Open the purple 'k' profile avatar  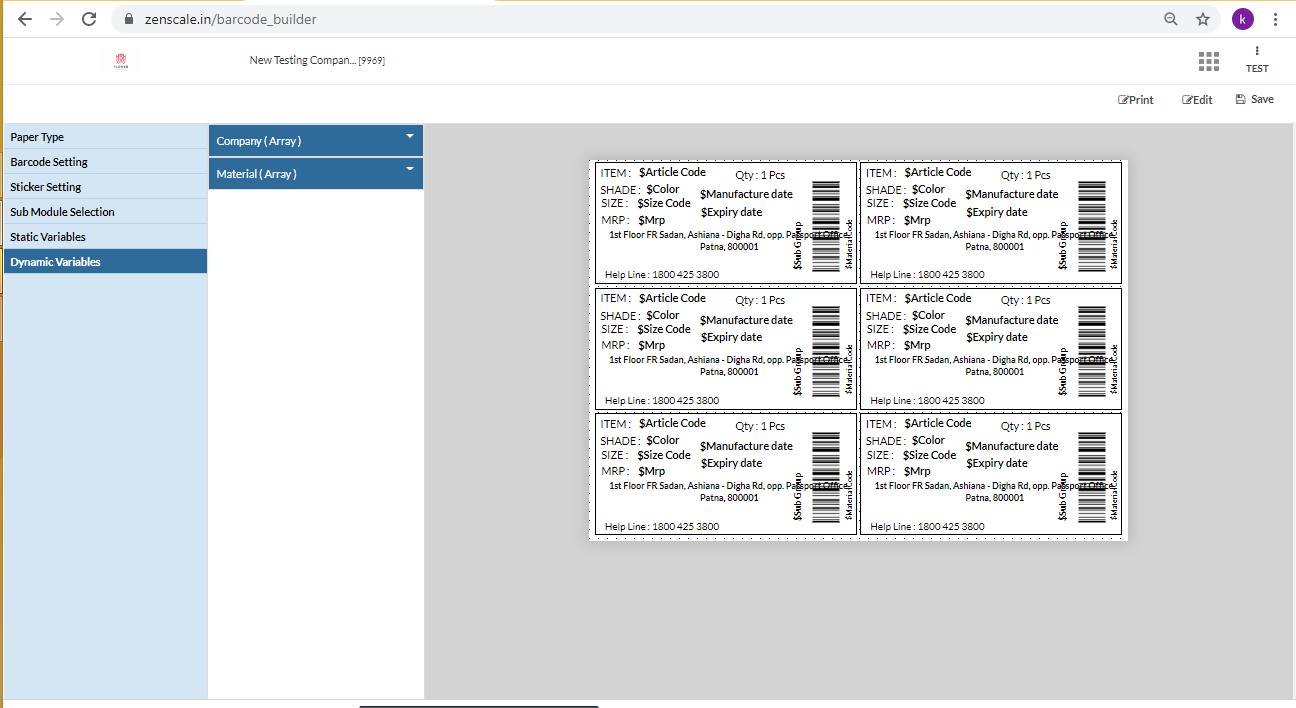coord(1242,19)
